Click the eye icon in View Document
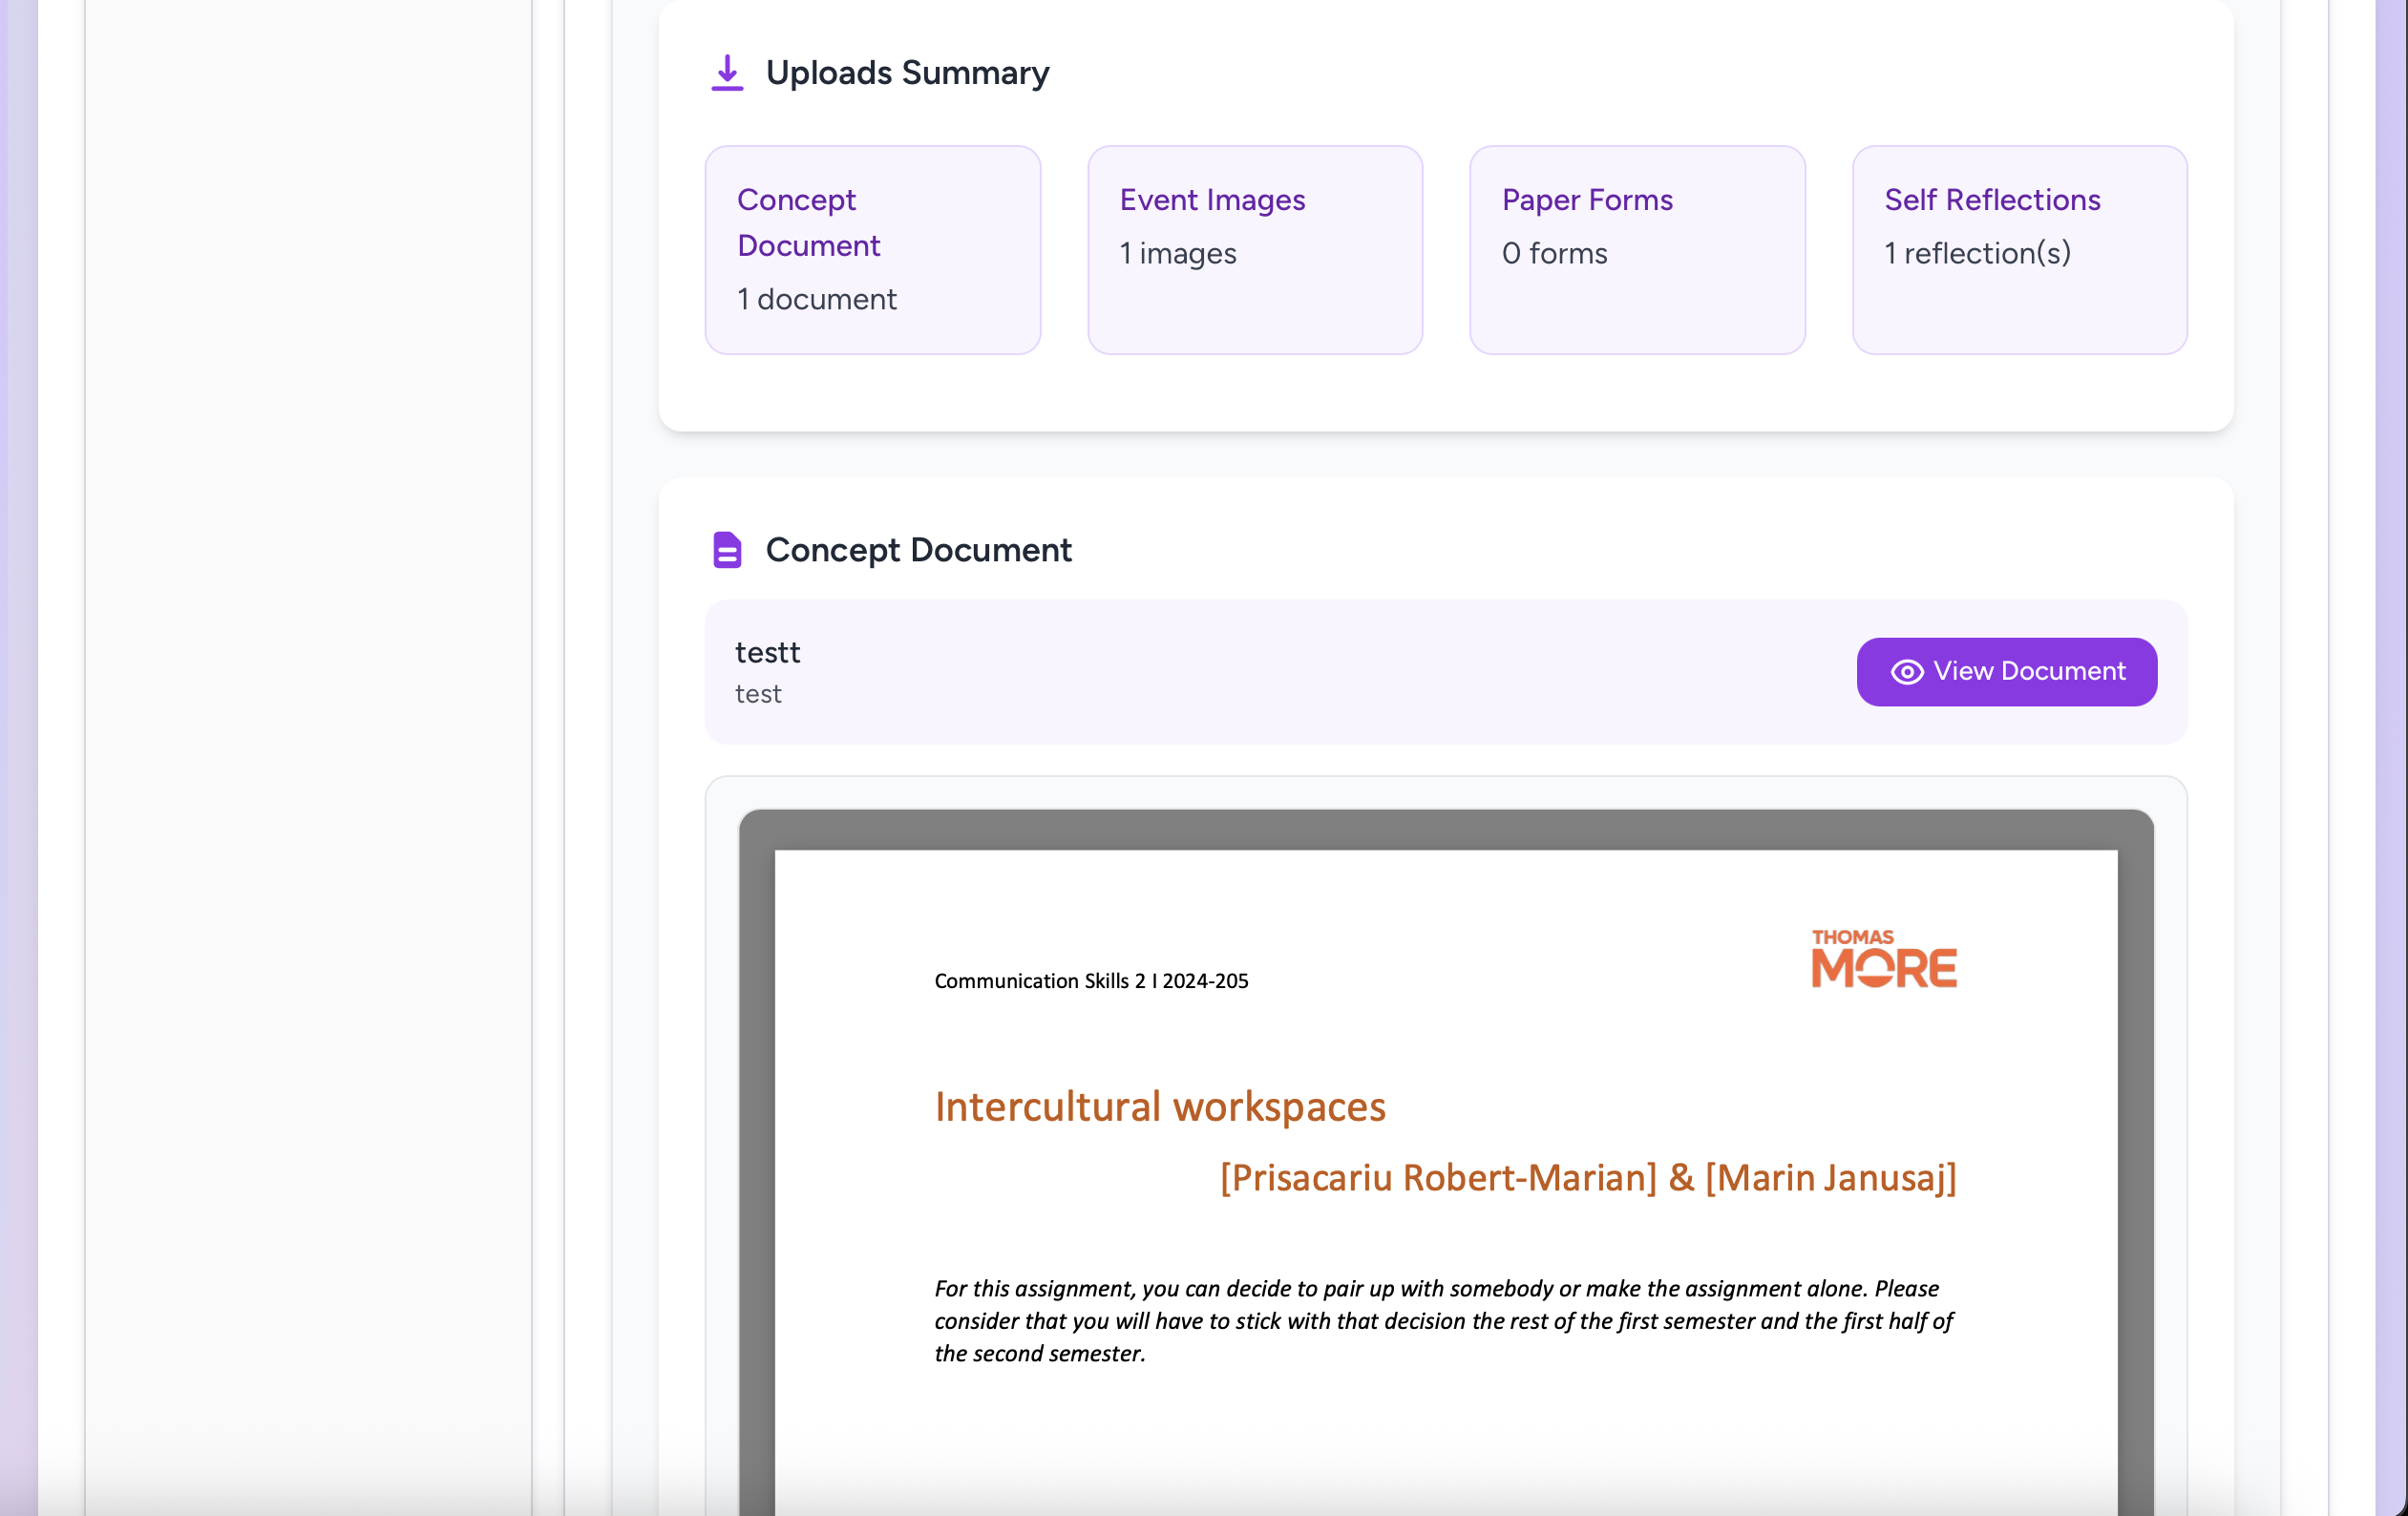Viewport: 2408px width, 1516px height. tap(1906, 672)
